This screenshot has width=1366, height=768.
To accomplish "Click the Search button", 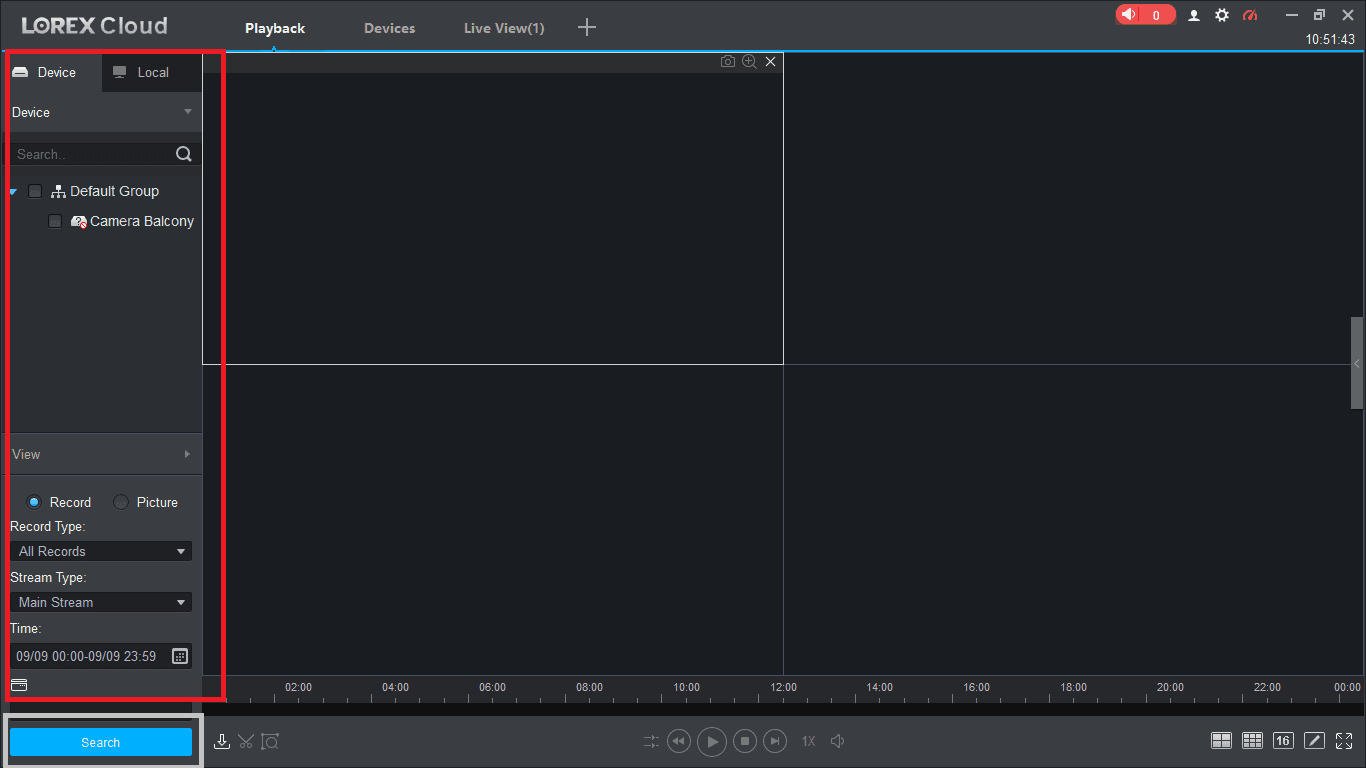I will click(x=100, y=742).
